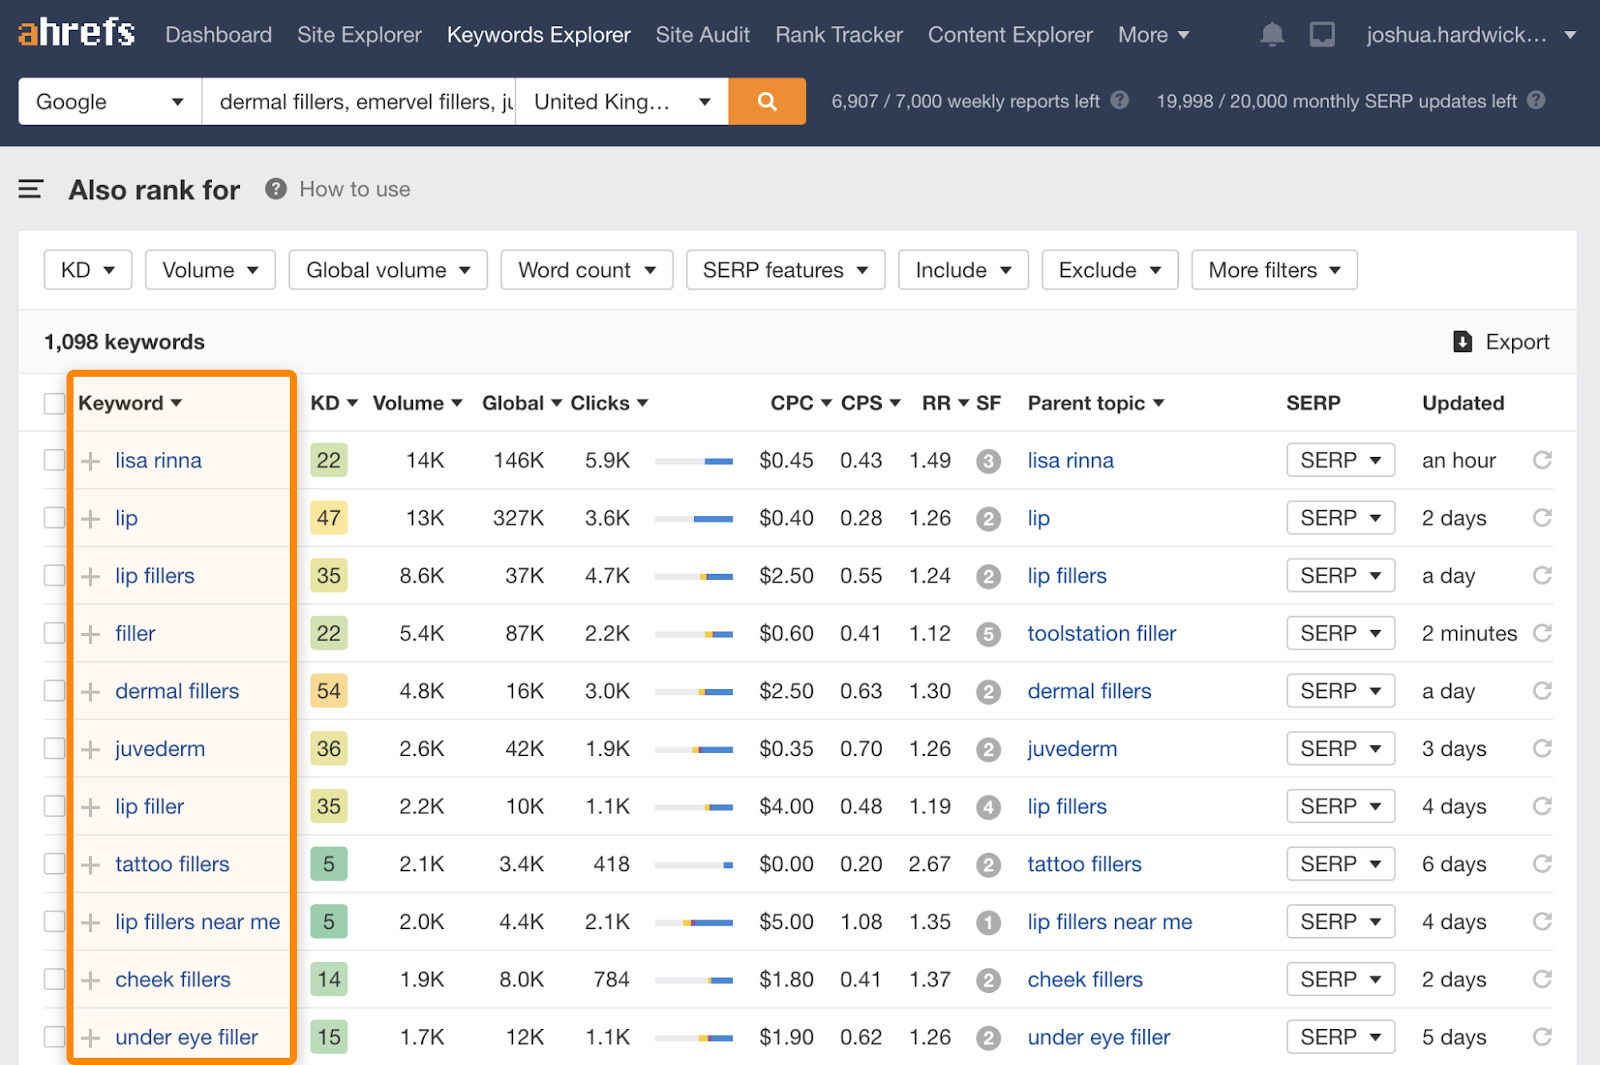
Task: Open the Google search engine dropdown
Action: [x=108, y=101]
